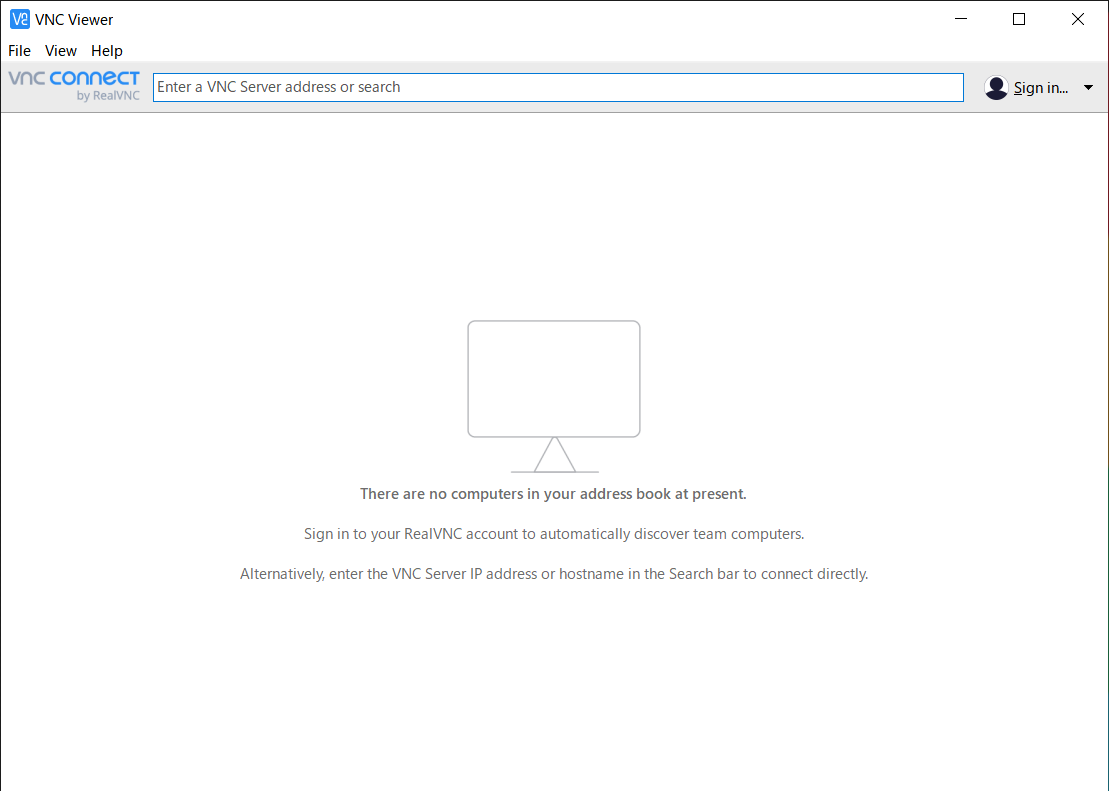Click the "no computers in your address book" text

(x=553, y=494)
